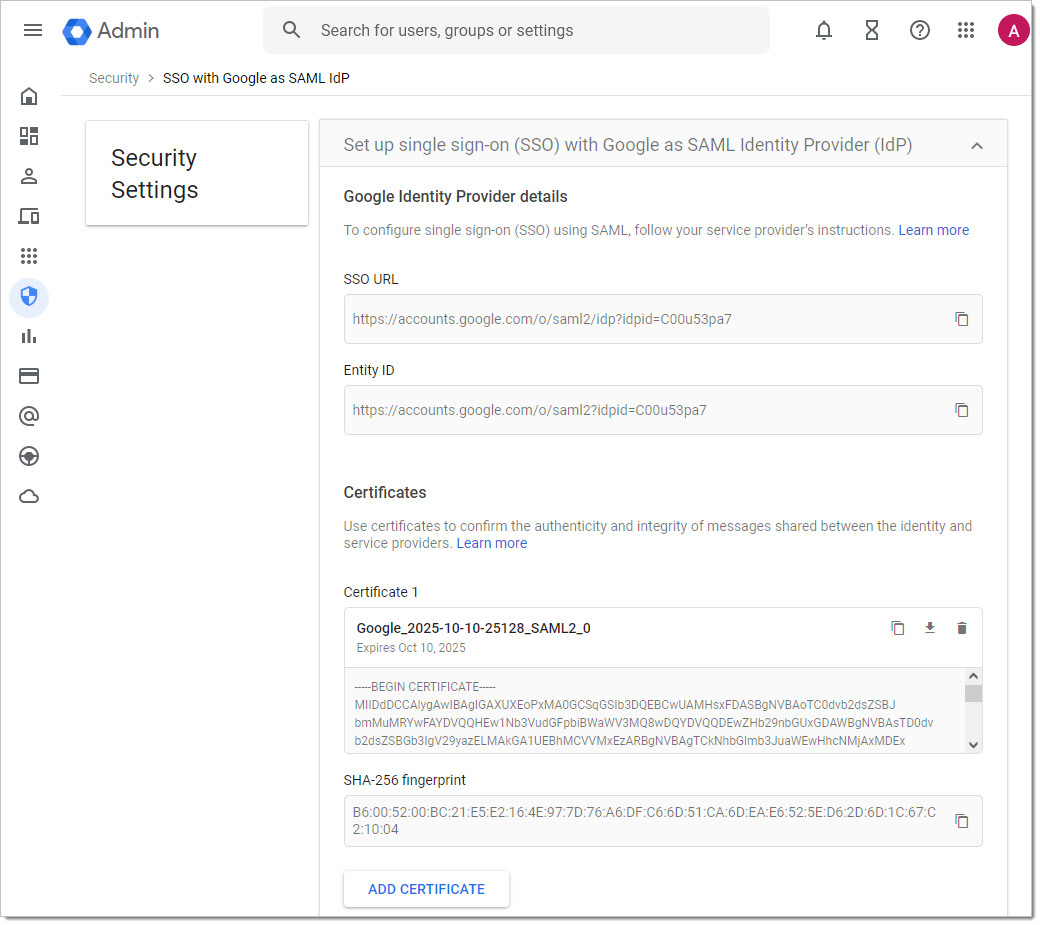This screenshot has height=925, width=1040.
Task: Open the cloud icon in sidebar
Action: click(x=29, y=497)
